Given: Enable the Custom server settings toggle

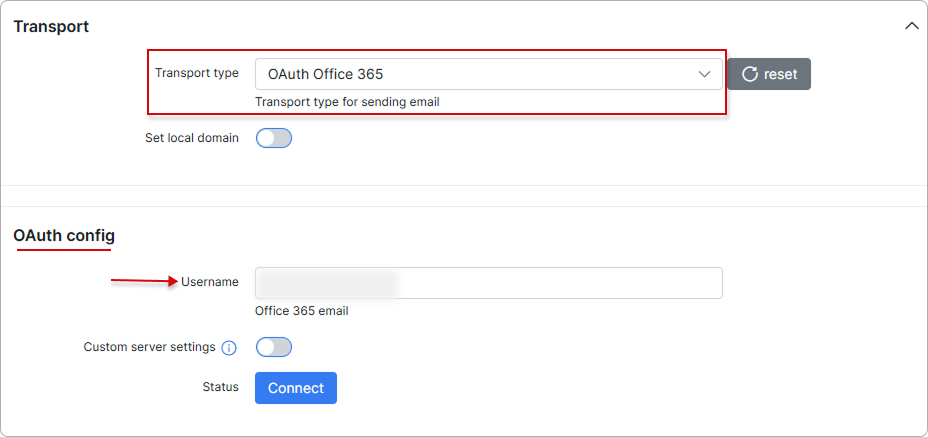Looking at the screenshot, I should 273,347.
